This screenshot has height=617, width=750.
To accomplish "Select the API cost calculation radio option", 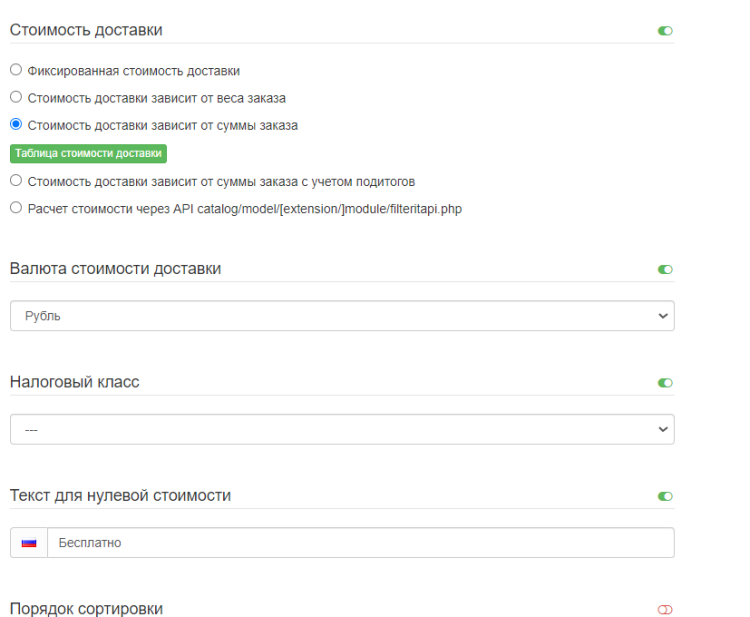I will [x=16, y=208].
